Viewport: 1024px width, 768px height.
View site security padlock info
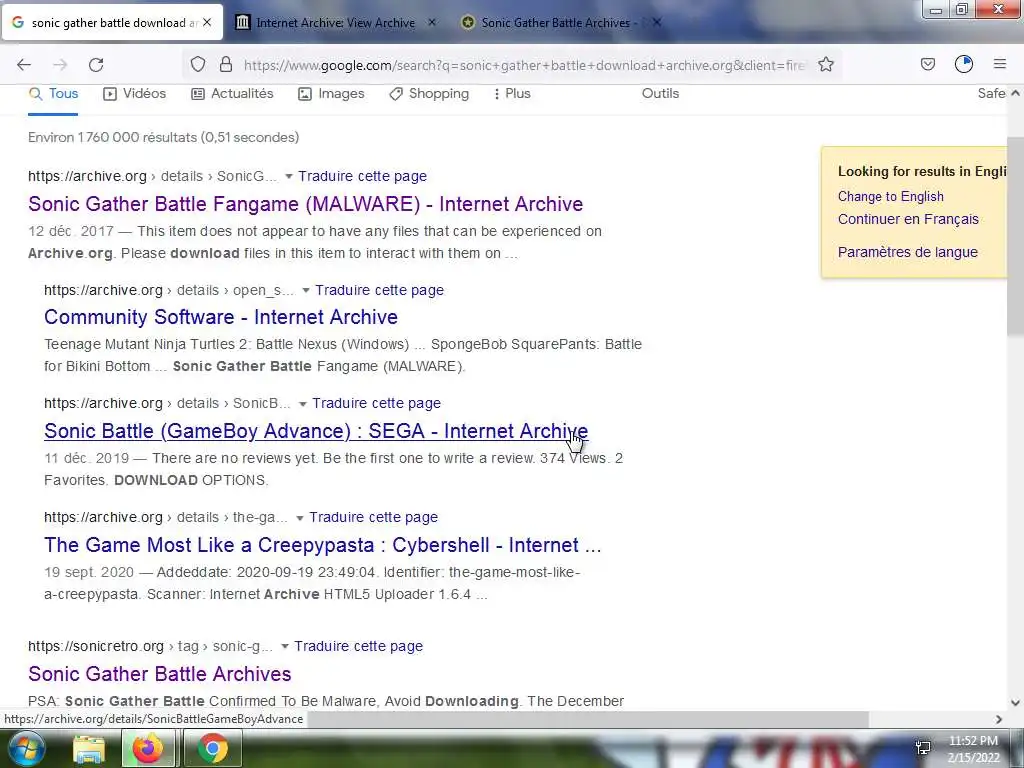(226, 64)
